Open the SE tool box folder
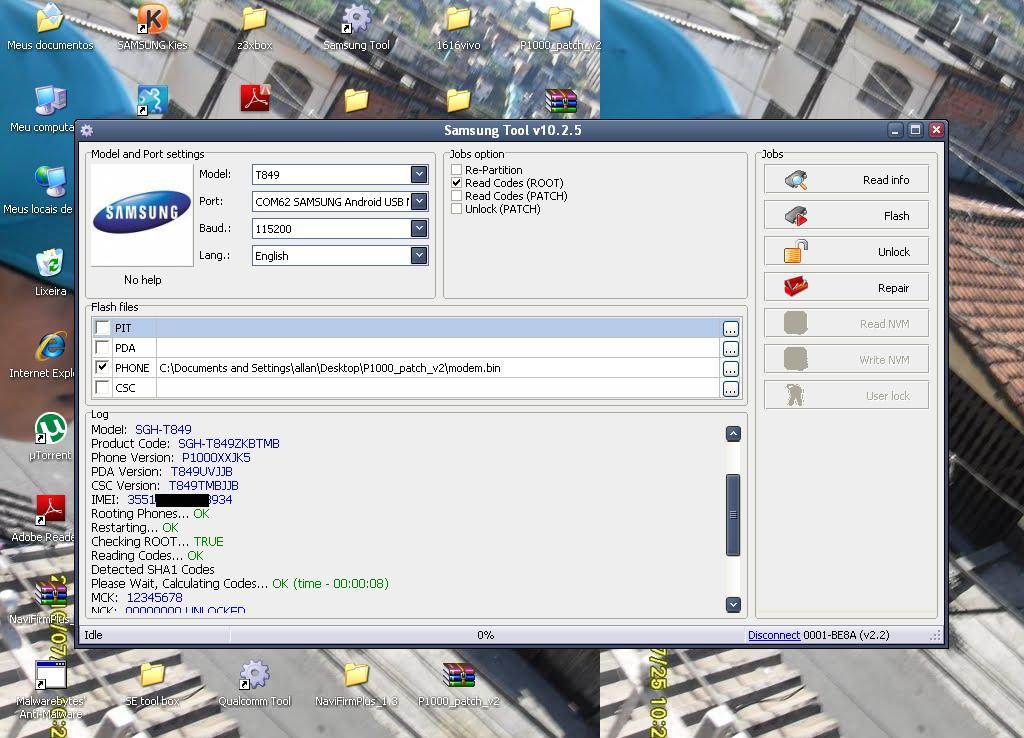 coord(152,683)
